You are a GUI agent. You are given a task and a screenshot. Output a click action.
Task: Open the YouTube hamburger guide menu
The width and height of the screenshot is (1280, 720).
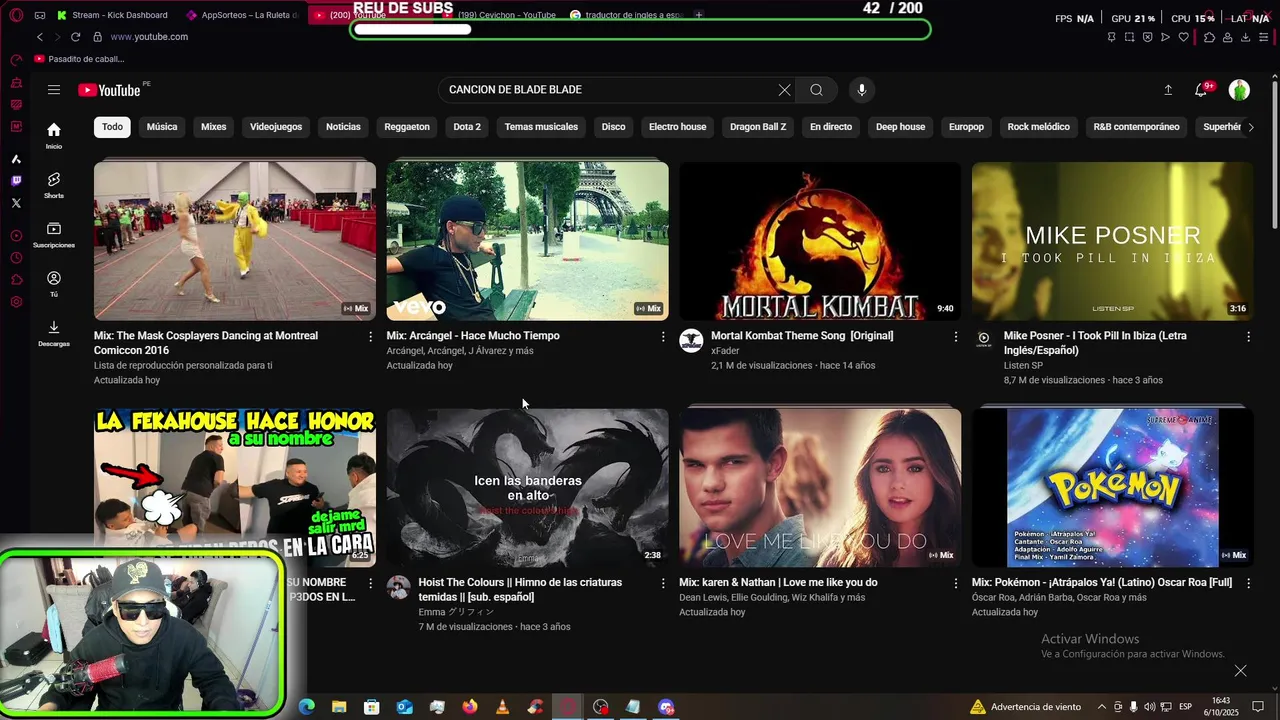[x=54, y=90]
